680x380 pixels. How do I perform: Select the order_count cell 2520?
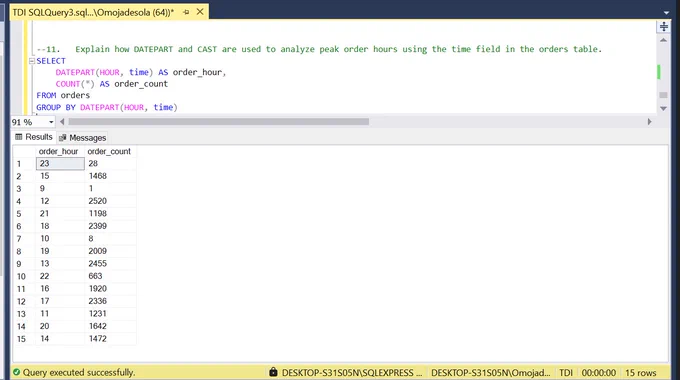(110, 201)
